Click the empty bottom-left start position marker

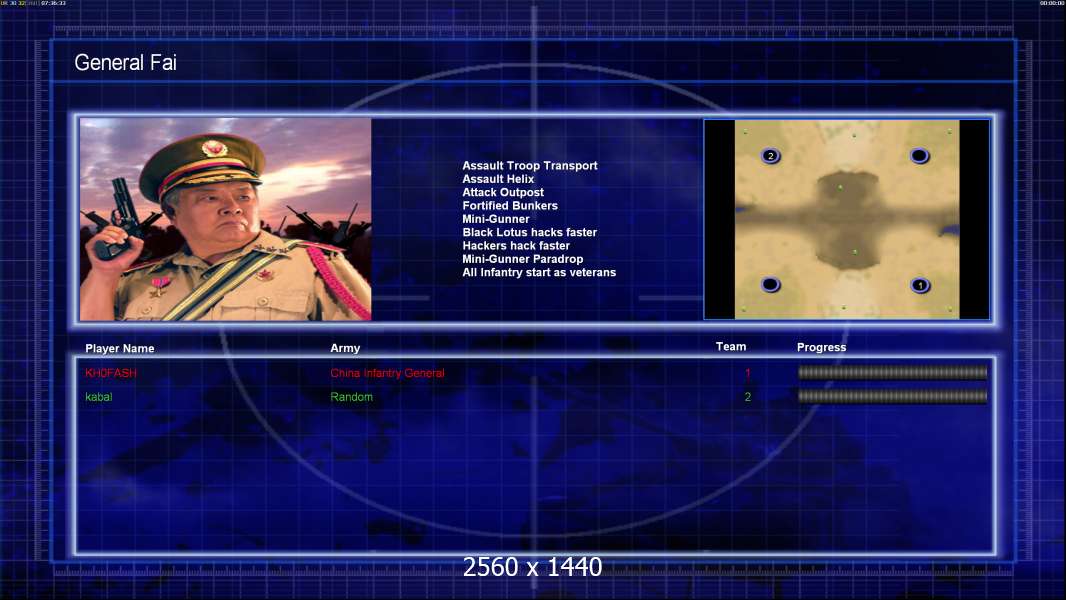click(770, 284)
